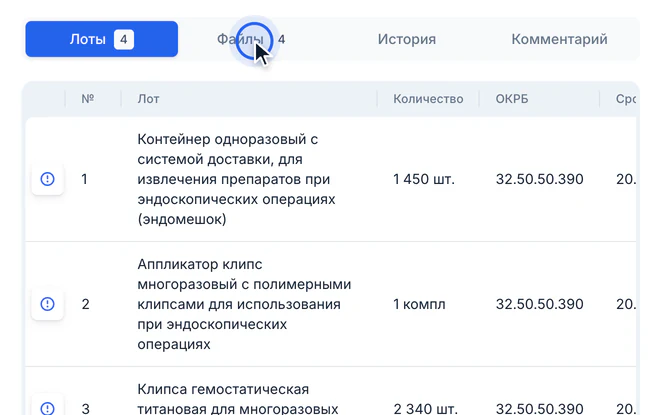The image size is (664, 415).
Task: Open the История tab
Action: pos(407,39)
